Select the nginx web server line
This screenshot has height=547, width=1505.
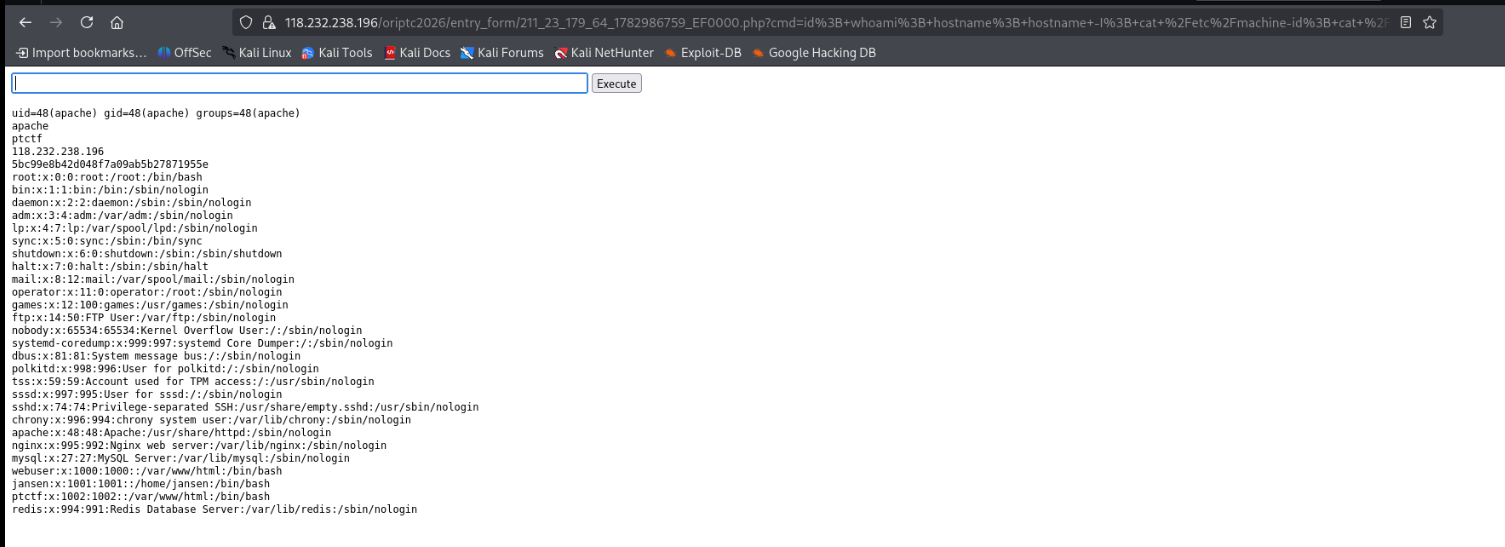[199, 445]
